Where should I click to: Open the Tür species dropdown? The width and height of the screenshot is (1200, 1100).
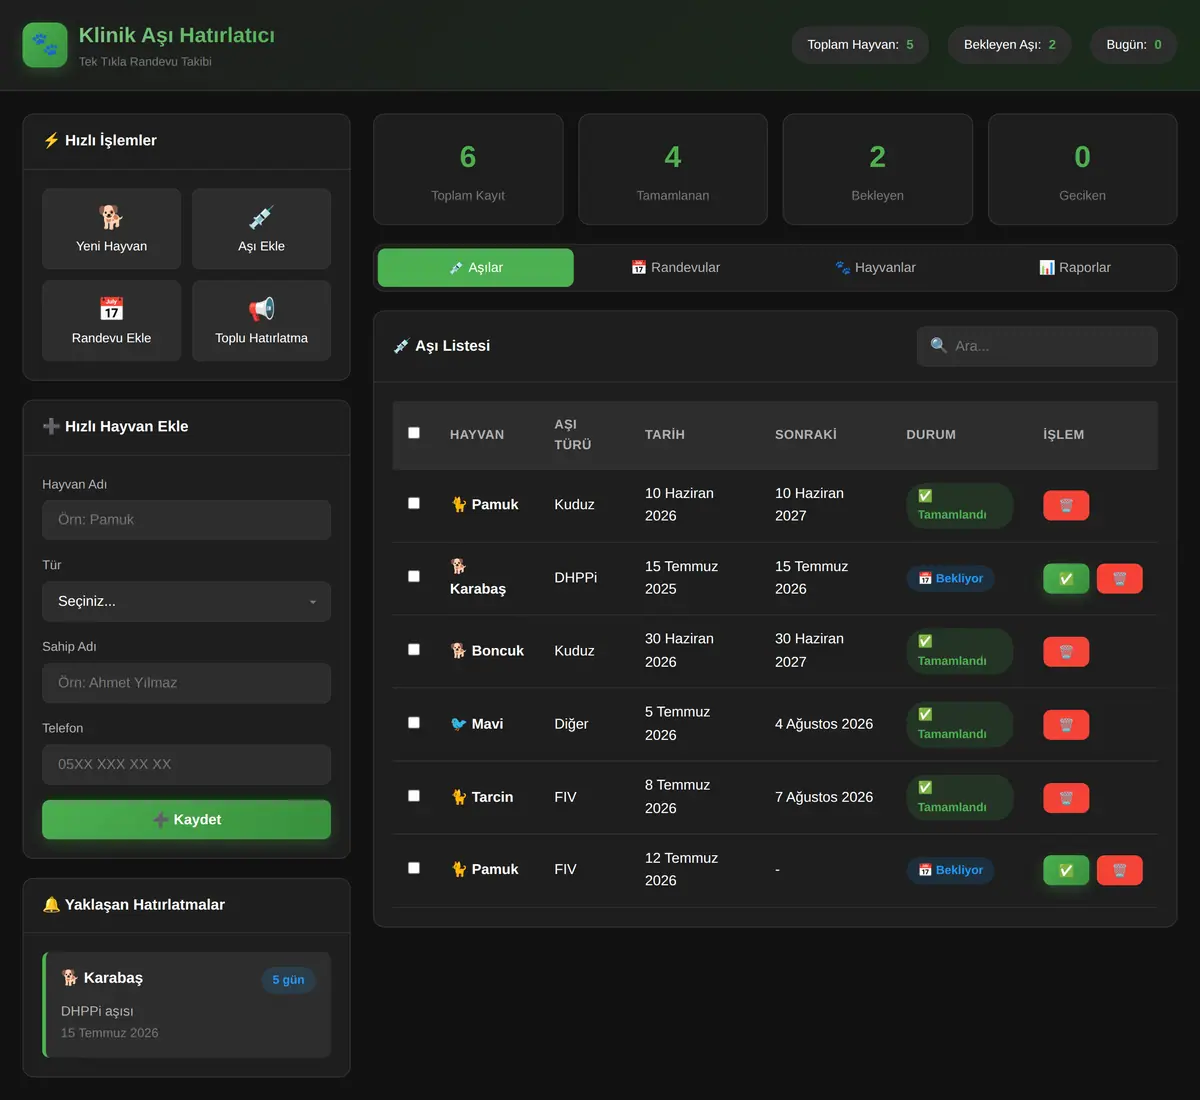click(186, 601)
